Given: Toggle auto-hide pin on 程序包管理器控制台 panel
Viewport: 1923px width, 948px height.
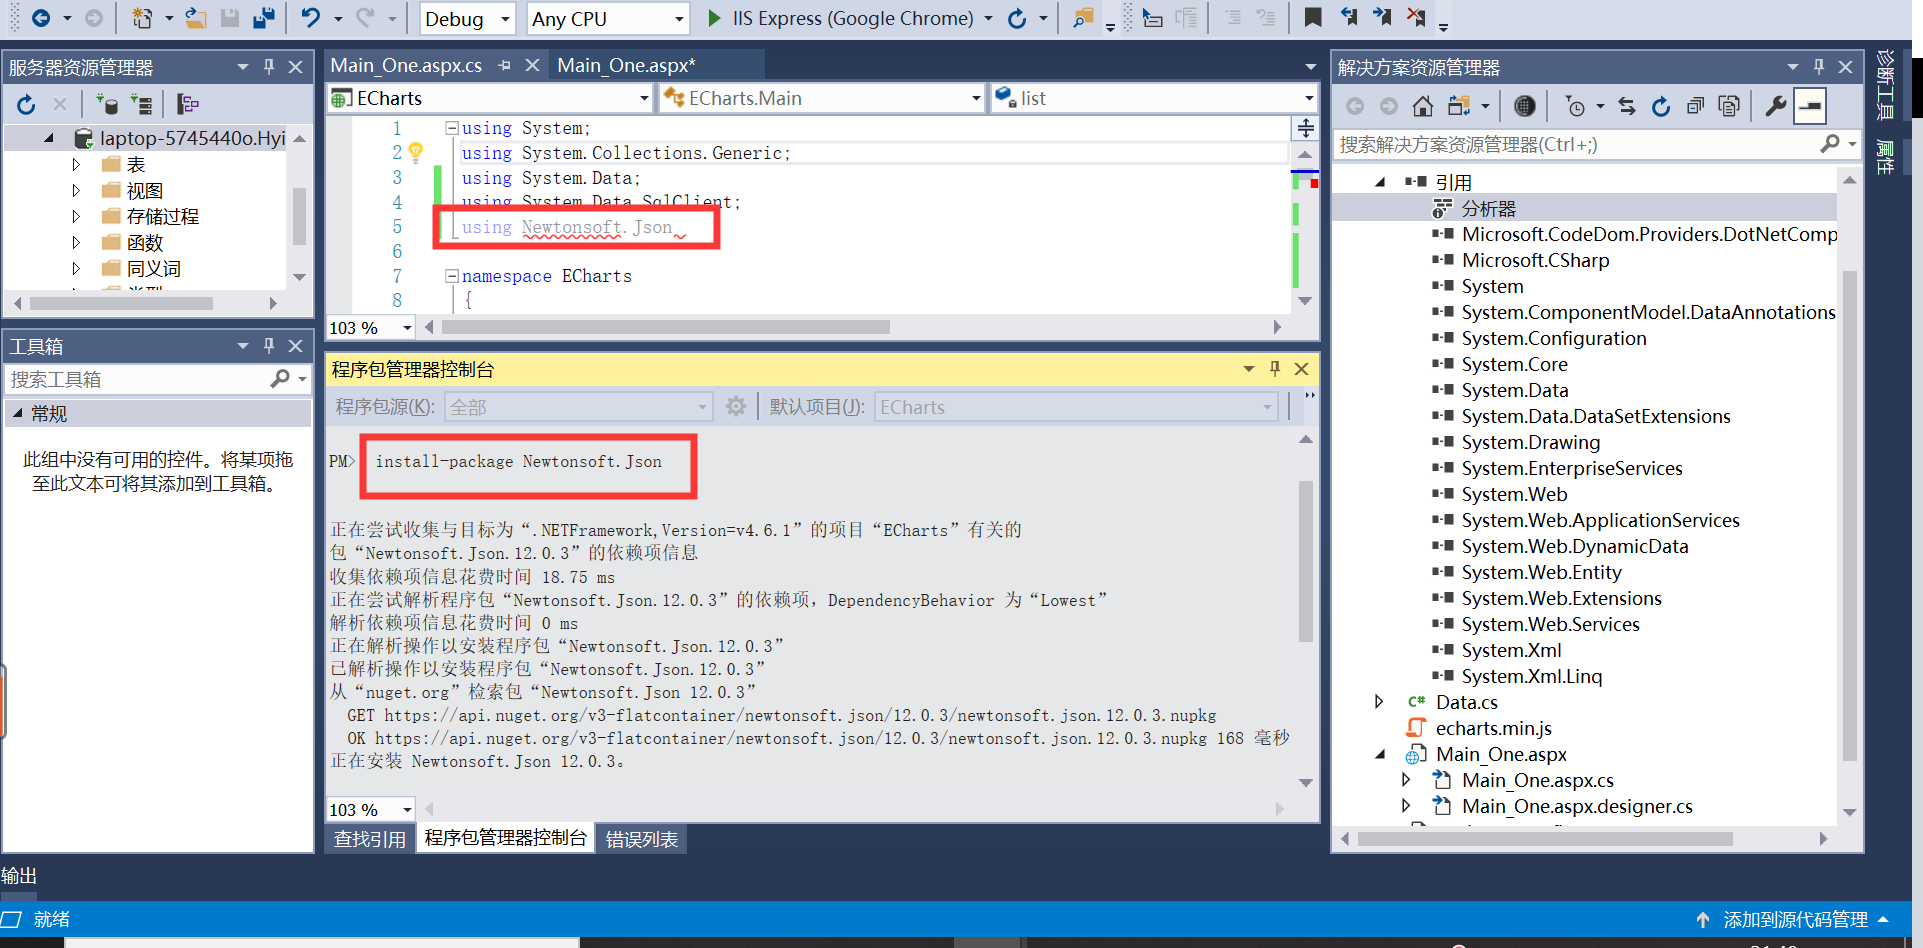Looking at the screenshot, I should [x=1274, y=369].
